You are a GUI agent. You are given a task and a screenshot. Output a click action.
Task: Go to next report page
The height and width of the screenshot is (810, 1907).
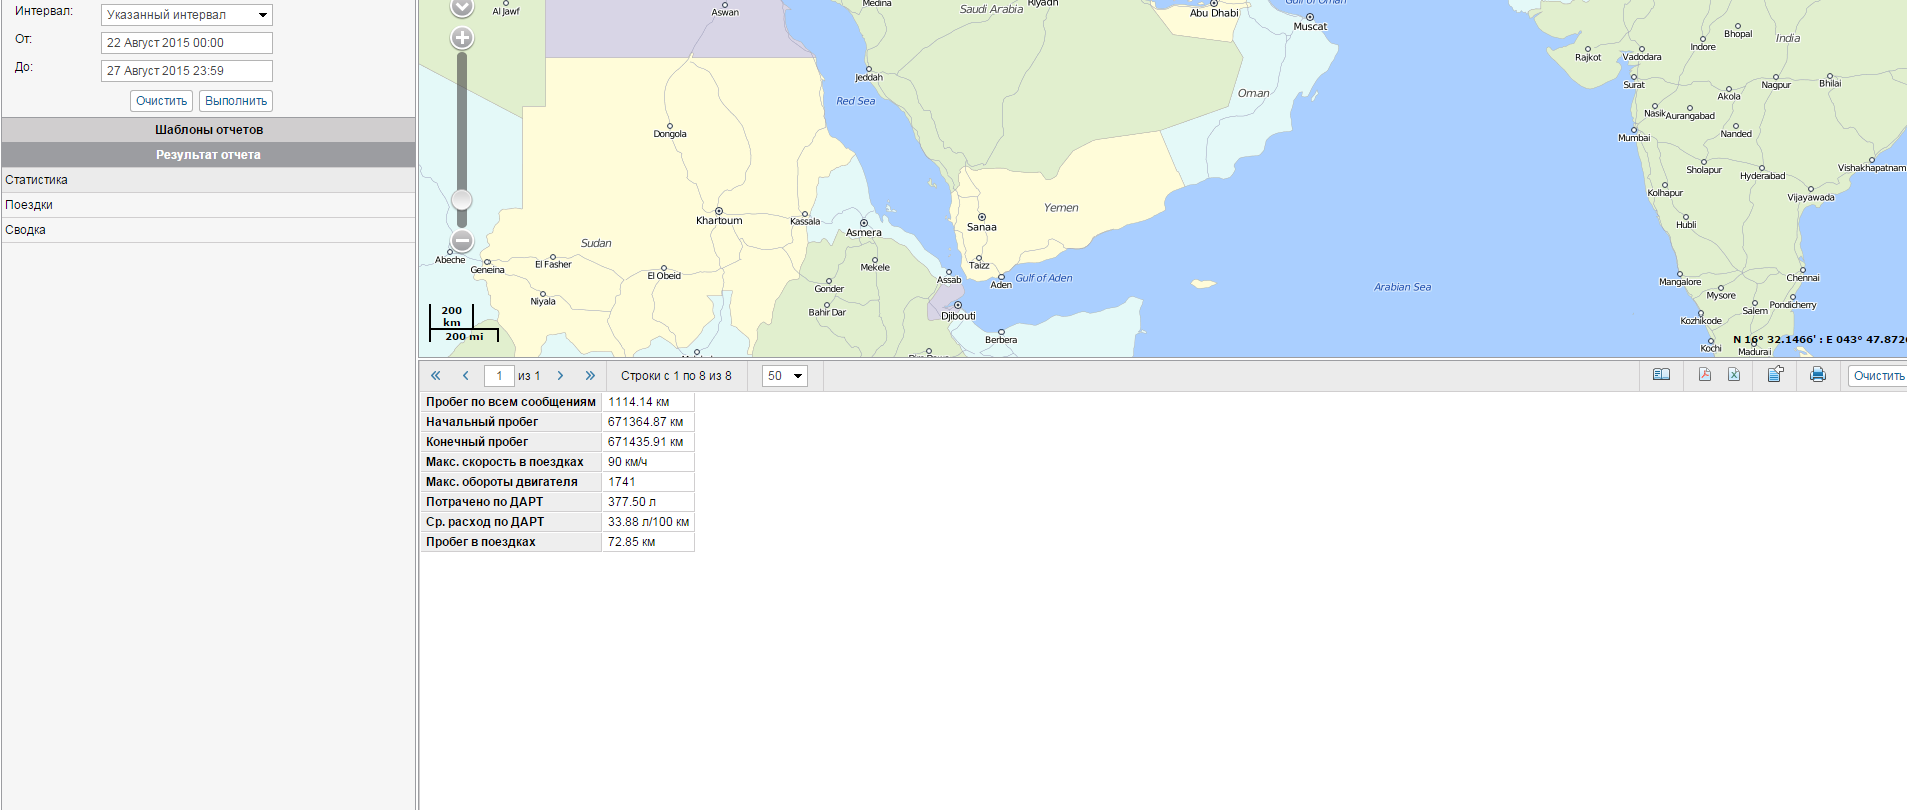pyautogui.click(x=560, y=376)
